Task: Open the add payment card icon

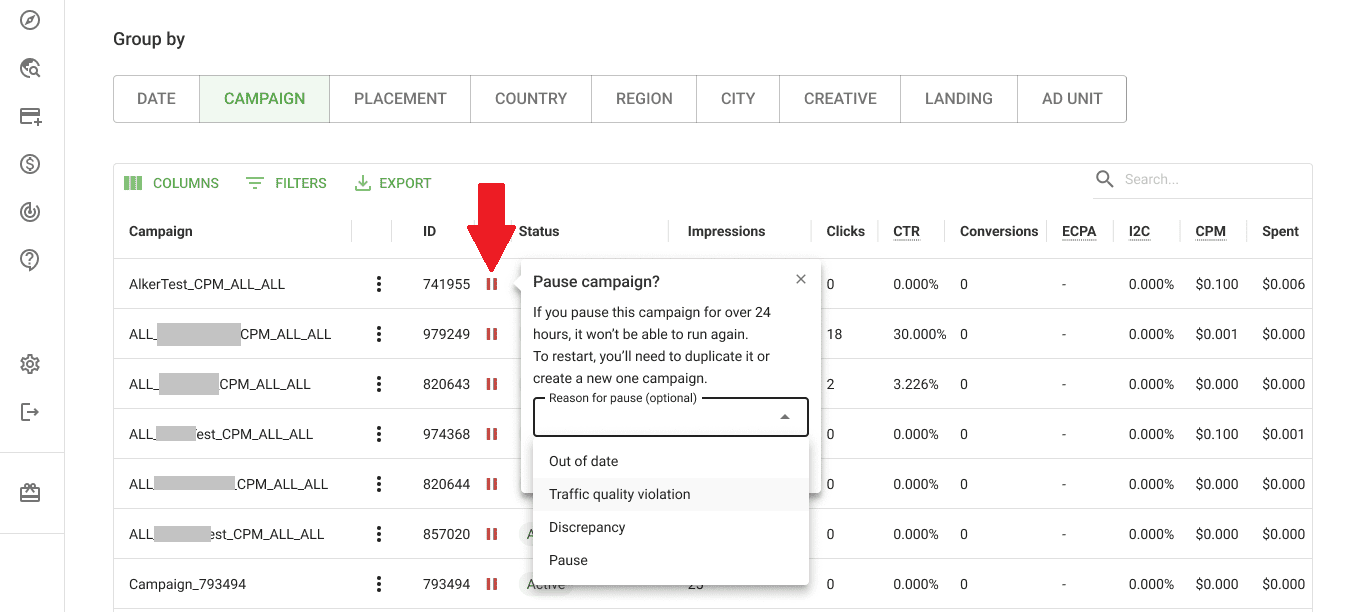Action: (x=30, y=116)
